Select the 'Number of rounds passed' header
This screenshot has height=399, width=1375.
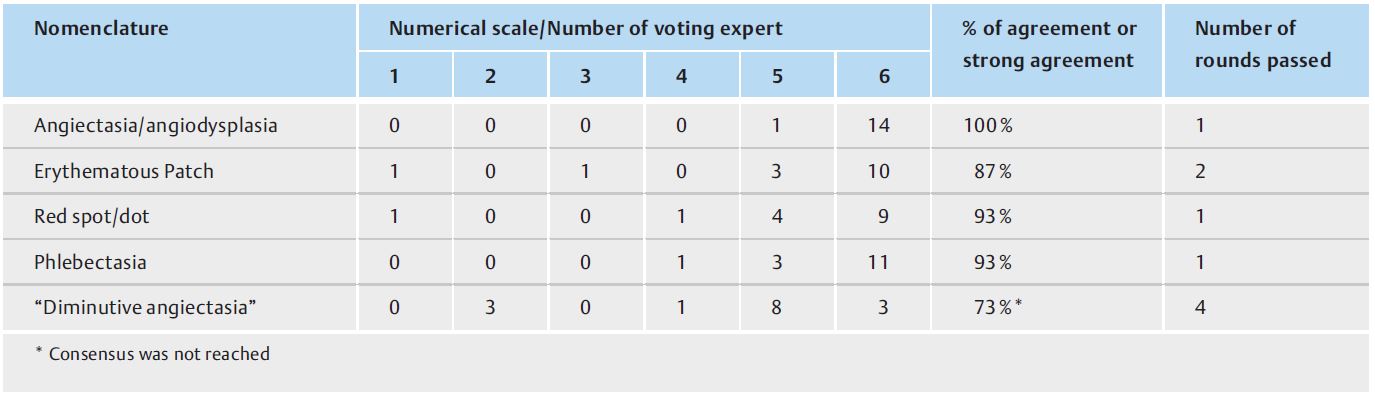1263,45
